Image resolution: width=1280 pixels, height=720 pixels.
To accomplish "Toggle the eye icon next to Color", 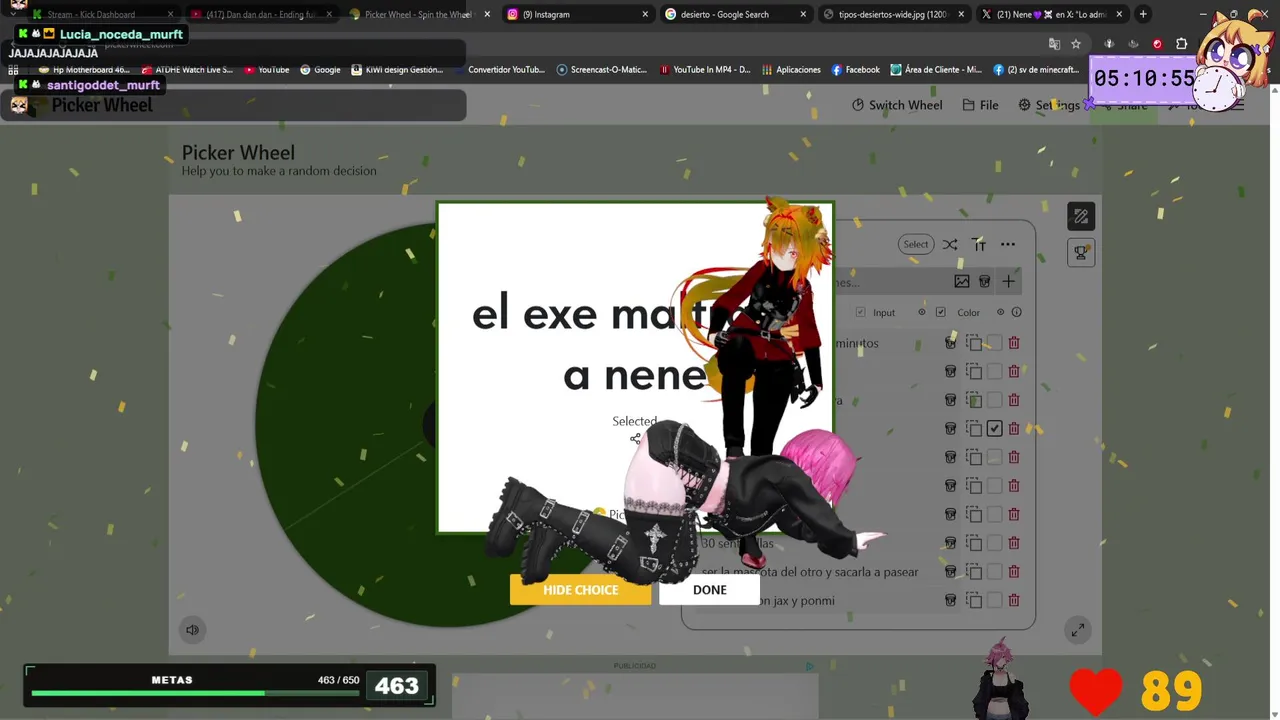I will pos(1000,312).
